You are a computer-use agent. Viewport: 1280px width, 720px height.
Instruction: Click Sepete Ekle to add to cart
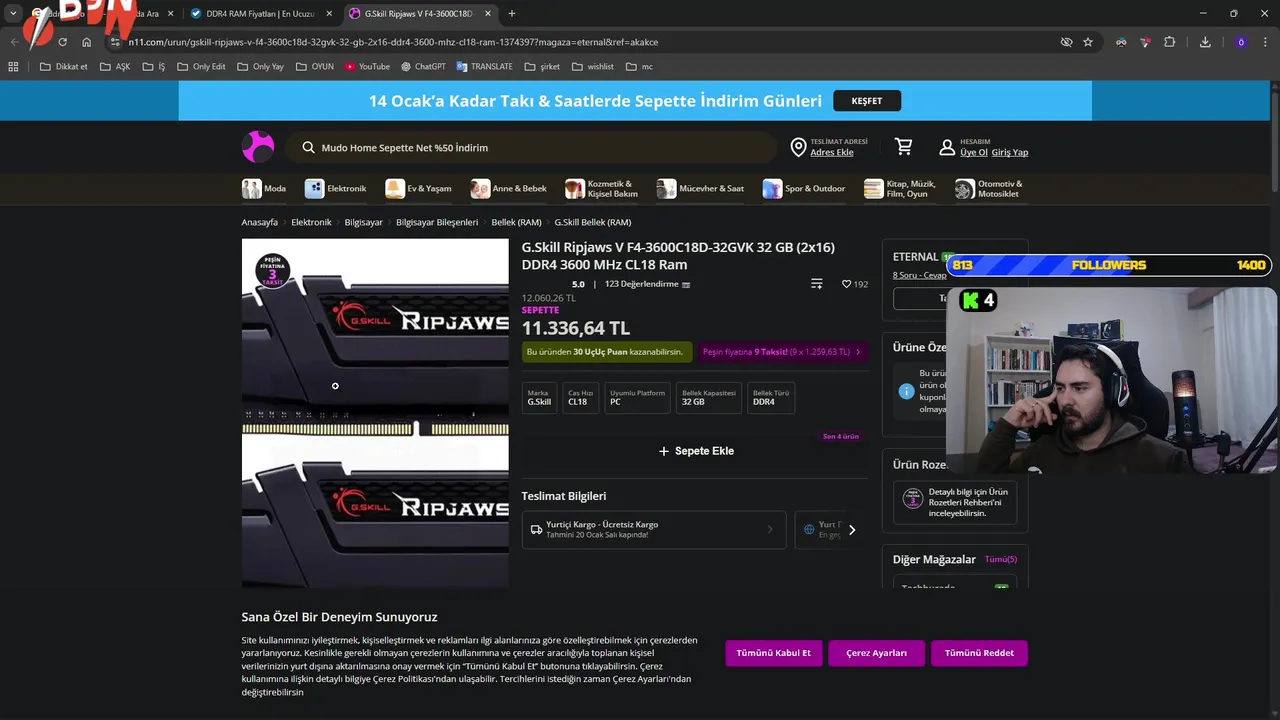[696, 451]
